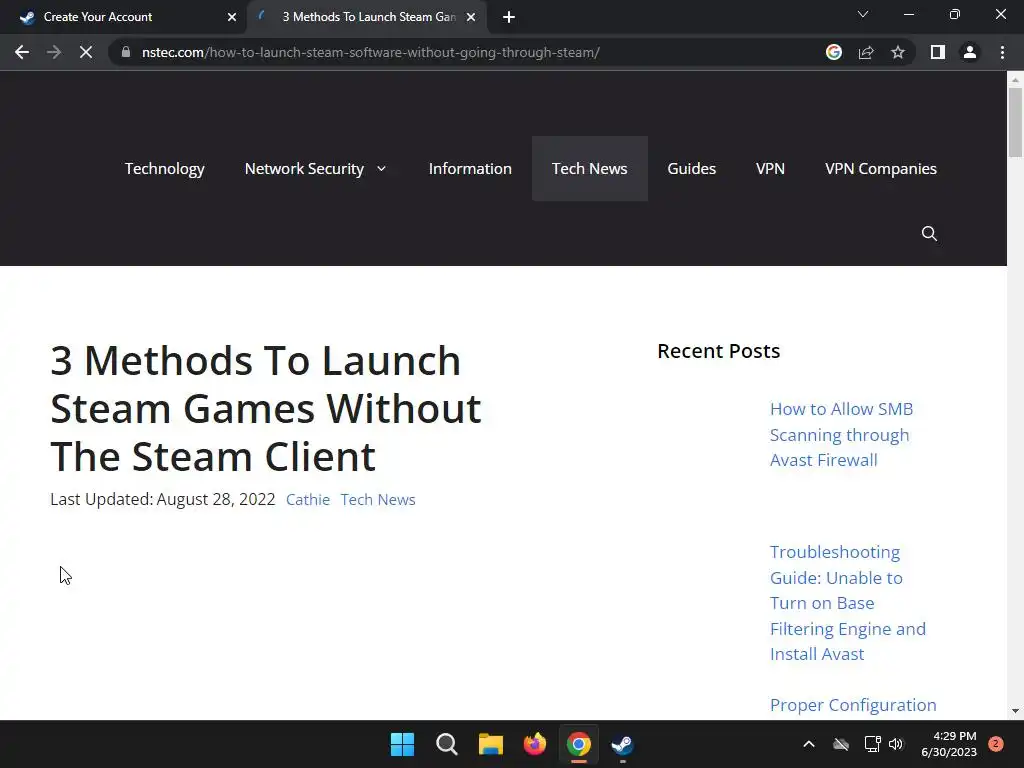The height and width of the screenshot is (768, 1024).
Task: Click the lock site info icon
Action: [126, 52]
